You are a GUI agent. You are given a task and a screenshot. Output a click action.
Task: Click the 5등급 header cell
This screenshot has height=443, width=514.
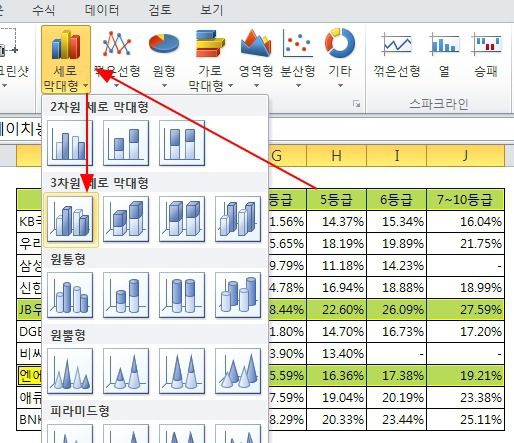pyautogui.click(x=336, y=199)
